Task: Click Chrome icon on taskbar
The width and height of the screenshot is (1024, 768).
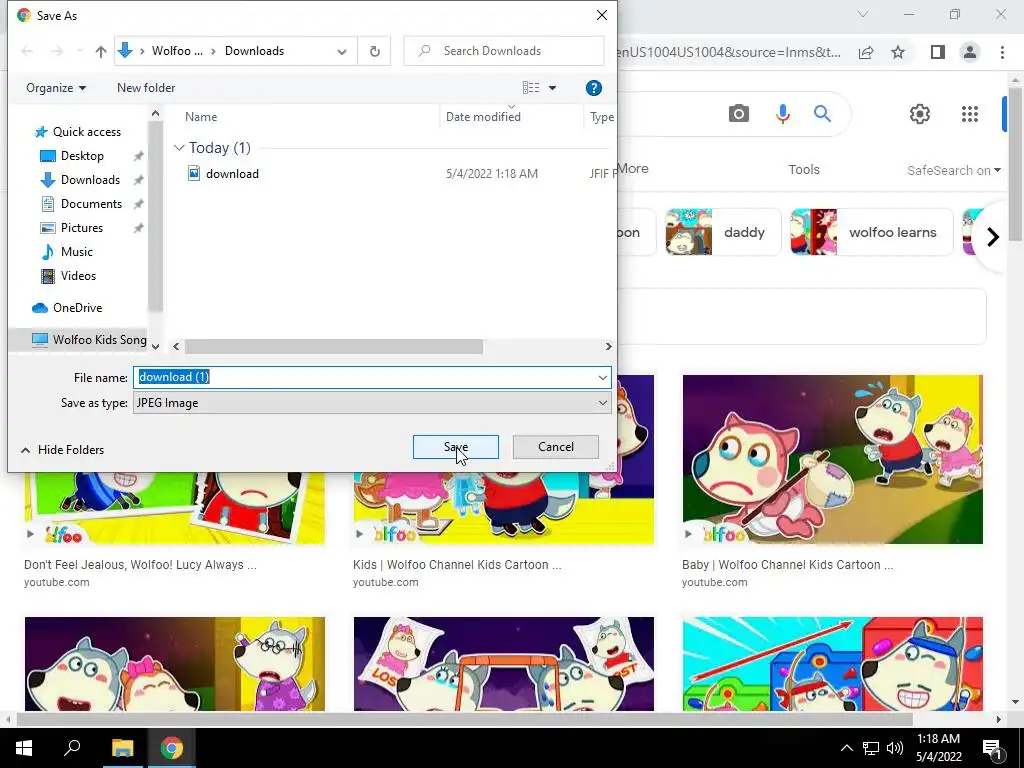Action: [172, 748]
